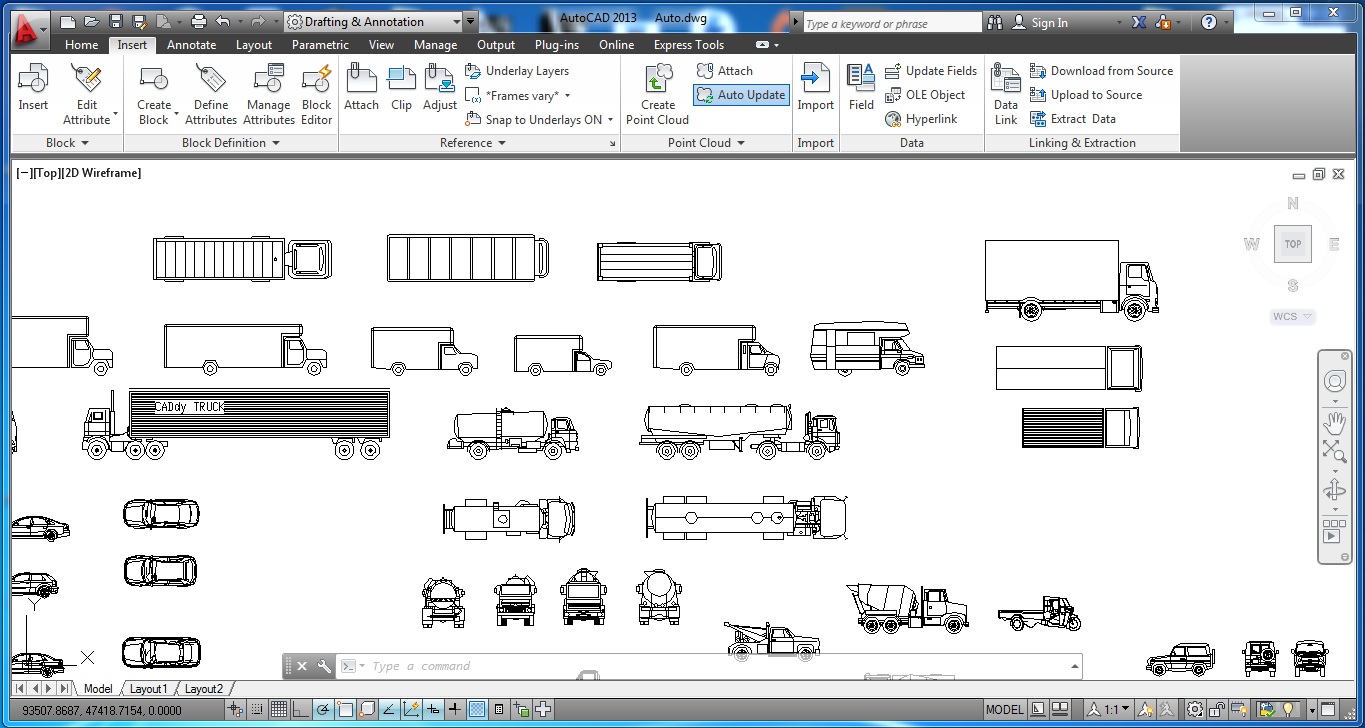The height and width of the screenshot is (728, 1365).
Task: Click Extract Data
Action: tap(1073, 119)
